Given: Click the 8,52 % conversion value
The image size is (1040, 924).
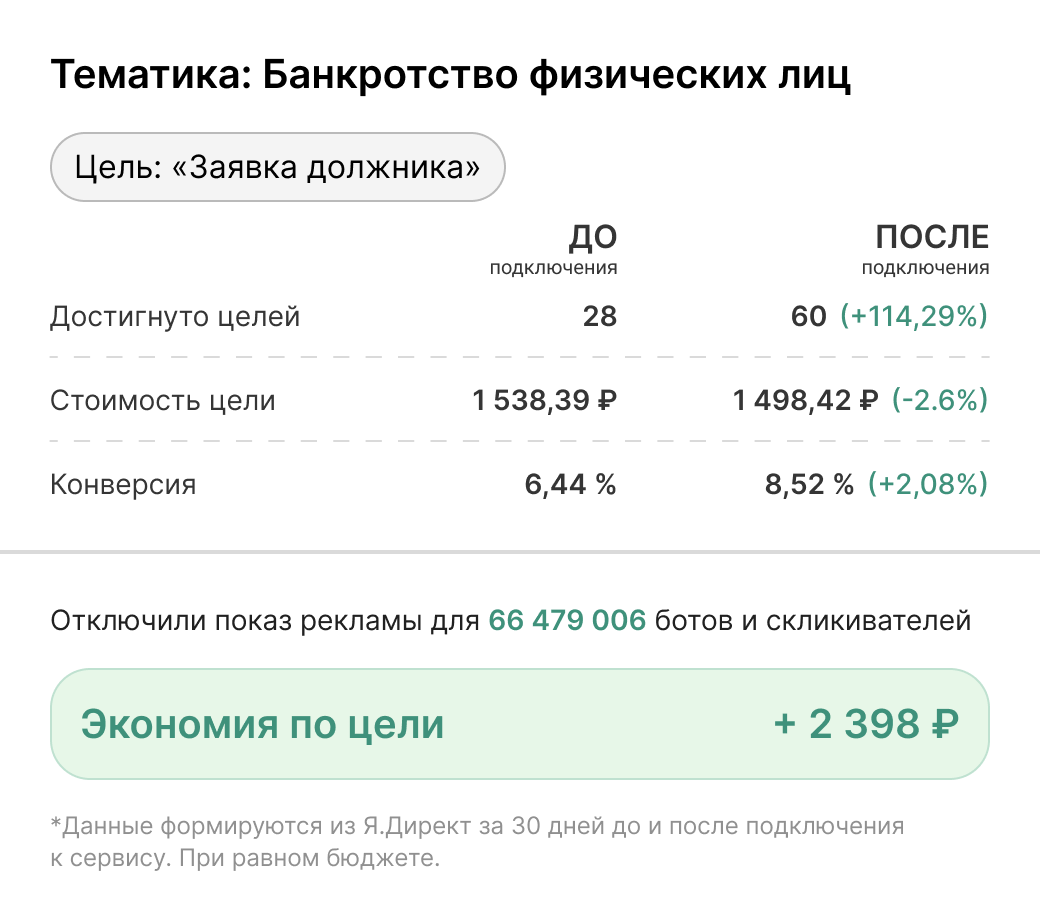Looking at the screenshot, I should tap(808, 485).
